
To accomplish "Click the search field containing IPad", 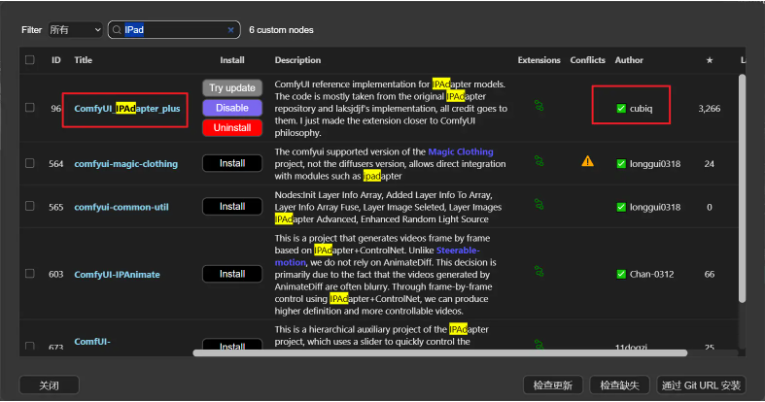I will click(174, 30).
